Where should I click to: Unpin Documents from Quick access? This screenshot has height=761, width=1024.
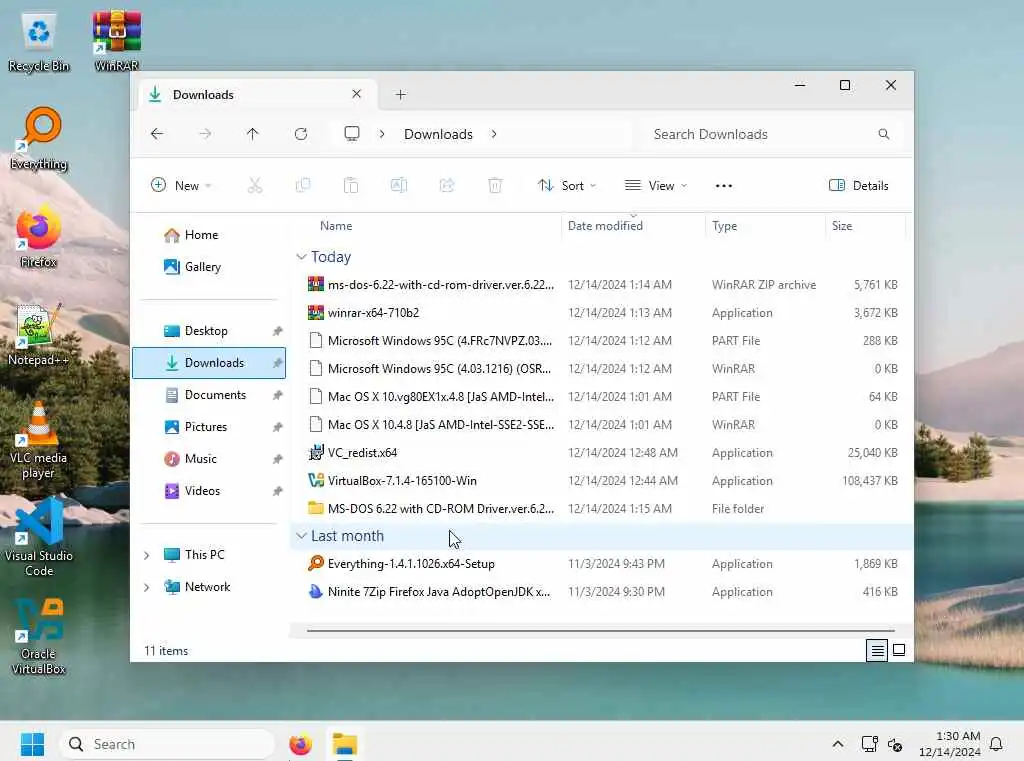[278, 395]
